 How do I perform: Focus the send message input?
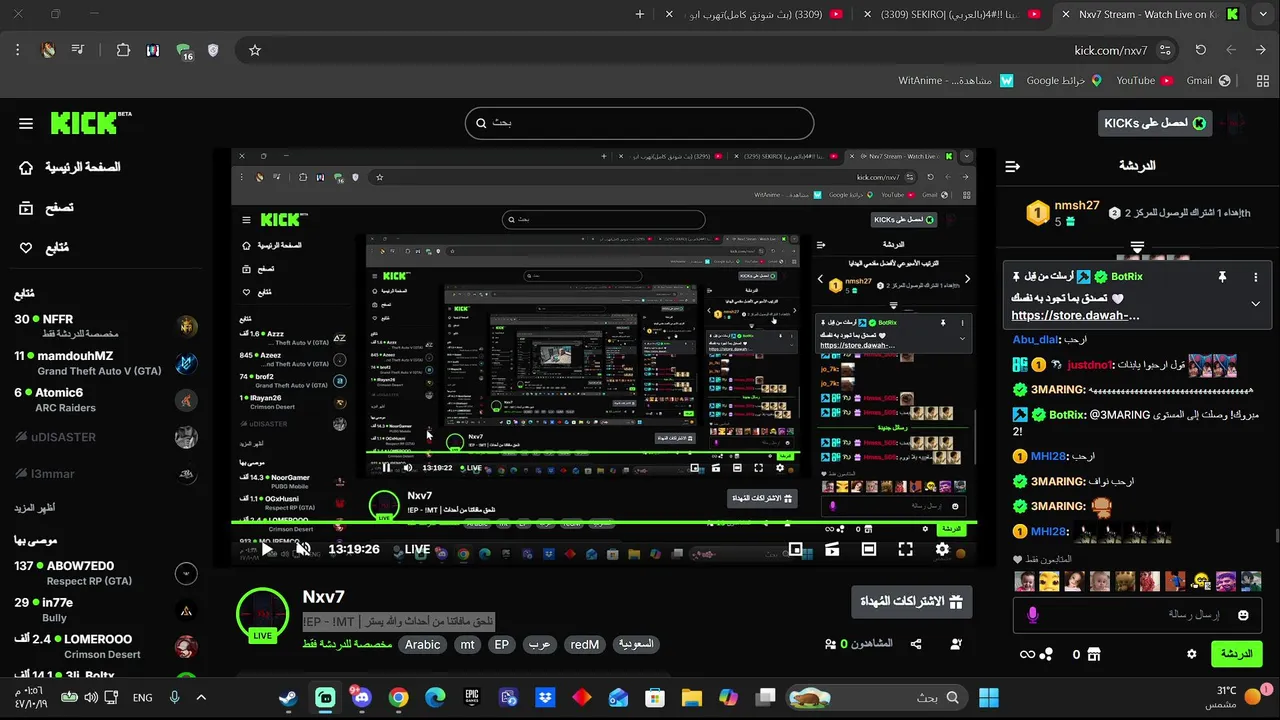(1137, 615)
